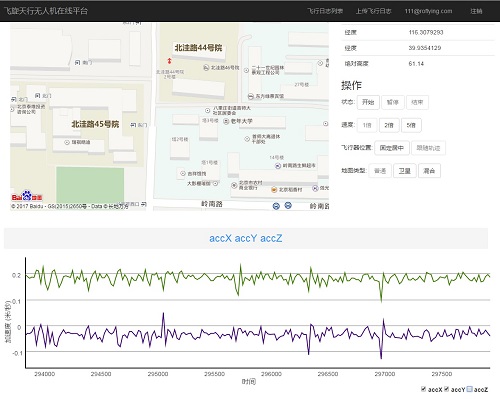The height and width of the screenshot is (399, 500).
Task: Switch map type to 普通
Action: click(x=380, y=171)
